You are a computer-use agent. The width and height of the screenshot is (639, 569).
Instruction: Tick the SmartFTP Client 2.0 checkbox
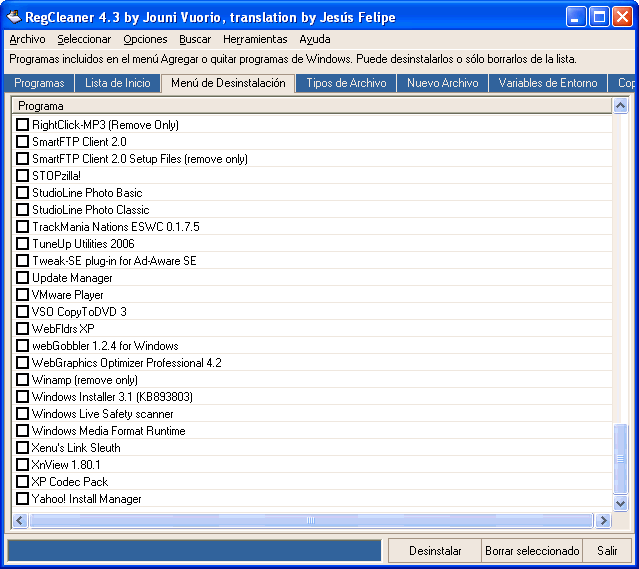click(x=22, y=141)
